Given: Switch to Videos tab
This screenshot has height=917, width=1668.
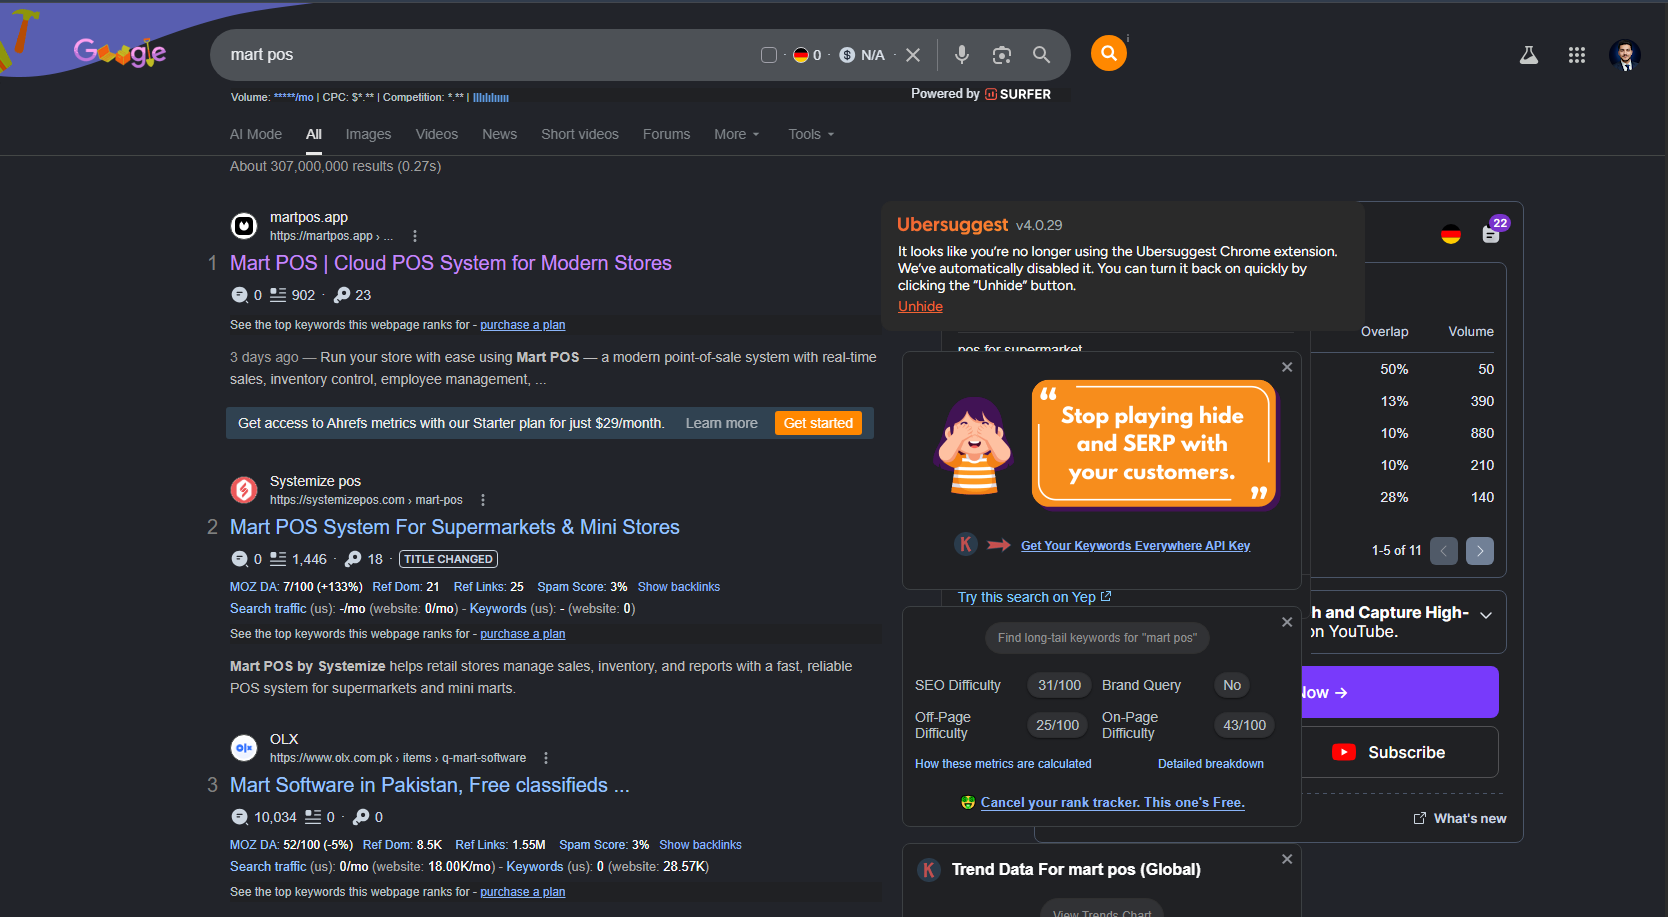Looking at the screenshot, I should coord(437,134).
